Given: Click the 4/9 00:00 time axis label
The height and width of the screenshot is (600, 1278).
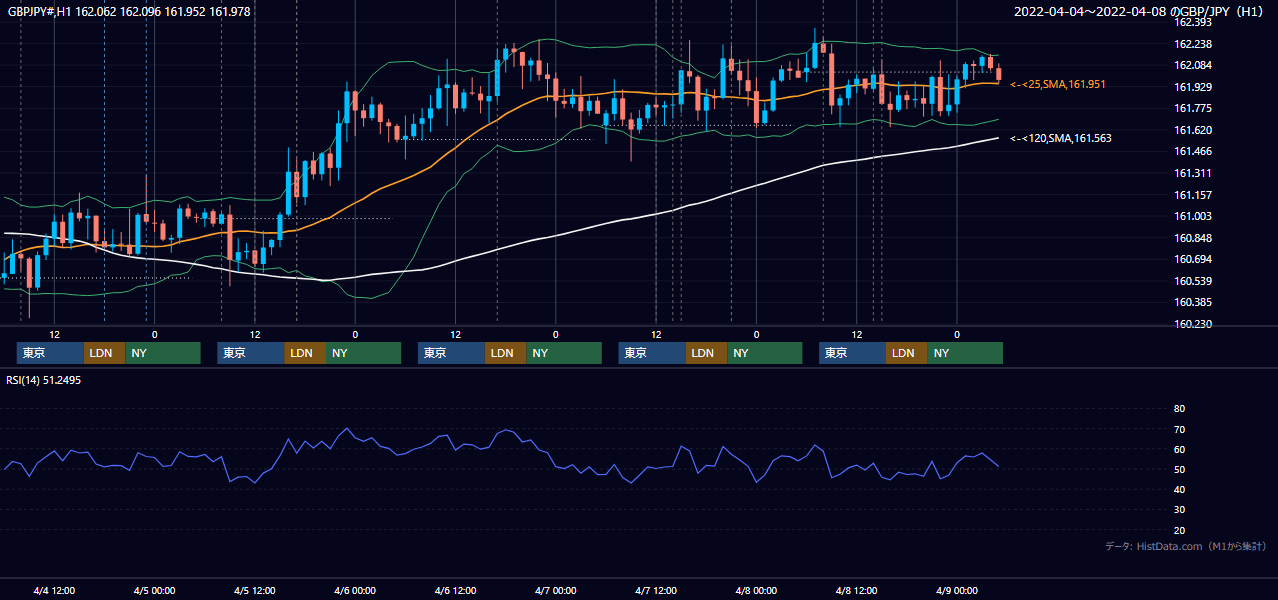Looking at the screenshot, I should click(957, 590).
